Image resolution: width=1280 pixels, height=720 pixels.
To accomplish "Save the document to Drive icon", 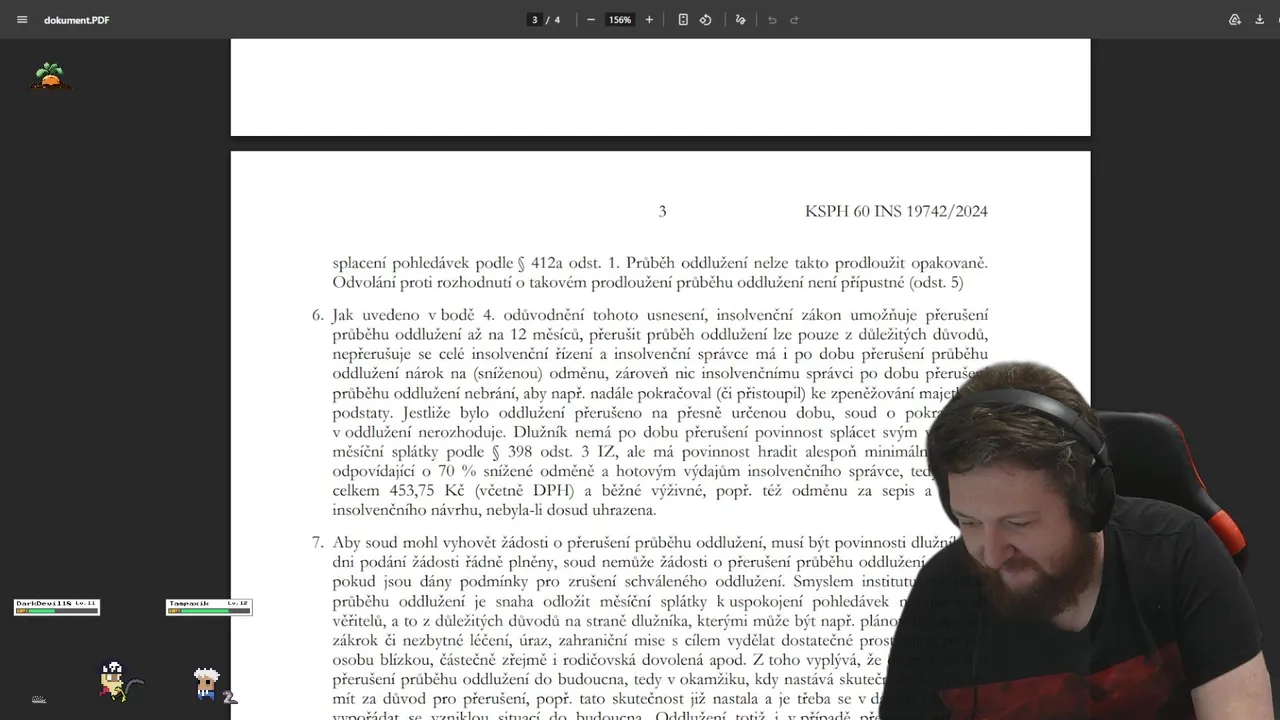I will (x=1235, y=20).
